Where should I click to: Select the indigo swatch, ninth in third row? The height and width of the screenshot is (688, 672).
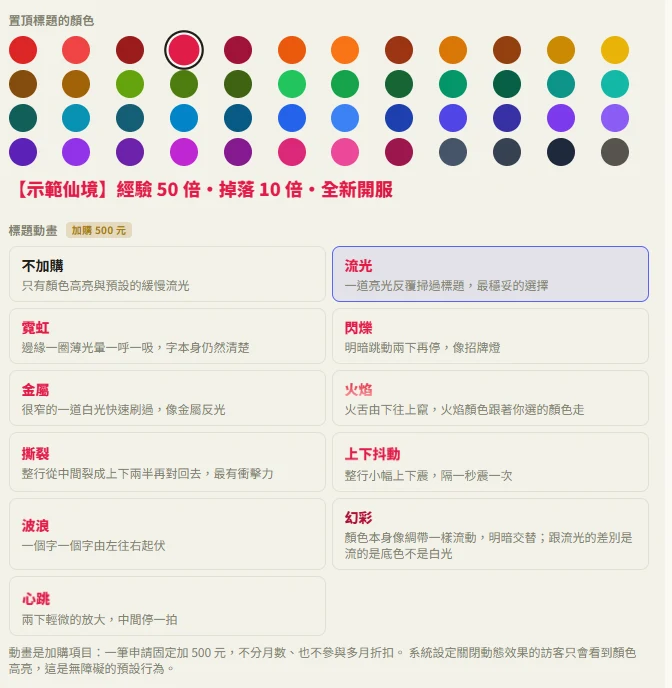[x=453, y=118]
